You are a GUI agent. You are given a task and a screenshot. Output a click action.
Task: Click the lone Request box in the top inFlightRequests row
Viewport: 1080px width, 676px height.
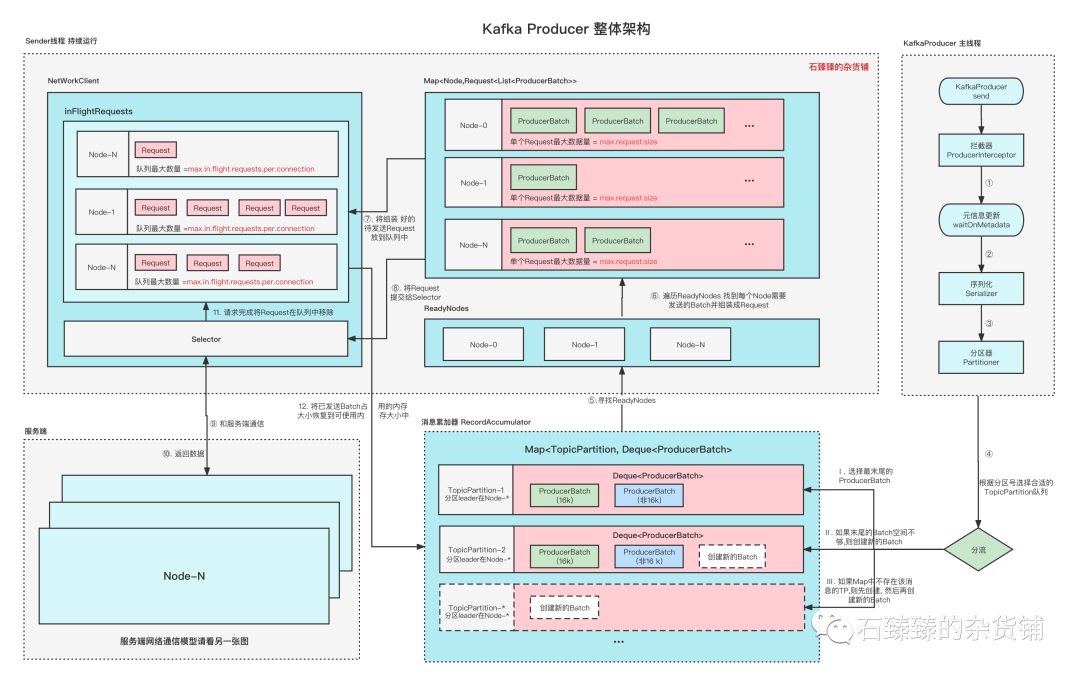[x=156, y=150]
